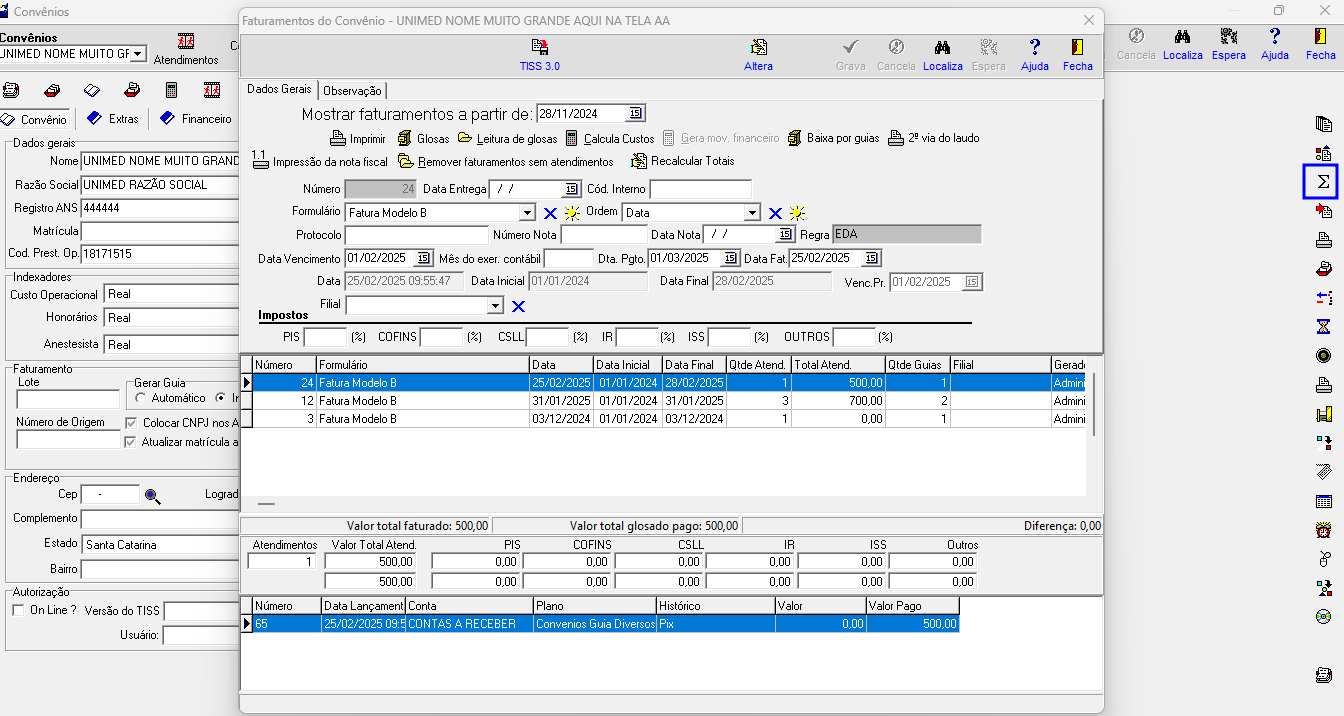Screen dimensions: 1344x716
Task: Click Calcula Custos
Action: (610, 138)
